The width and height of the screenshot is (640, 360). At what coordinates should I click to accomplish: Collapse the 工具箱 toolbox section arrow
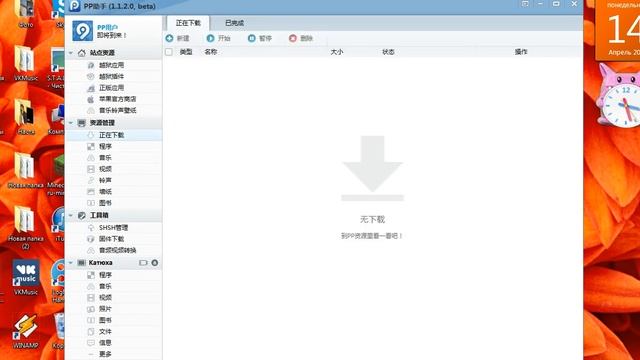[x=71, y=215]
